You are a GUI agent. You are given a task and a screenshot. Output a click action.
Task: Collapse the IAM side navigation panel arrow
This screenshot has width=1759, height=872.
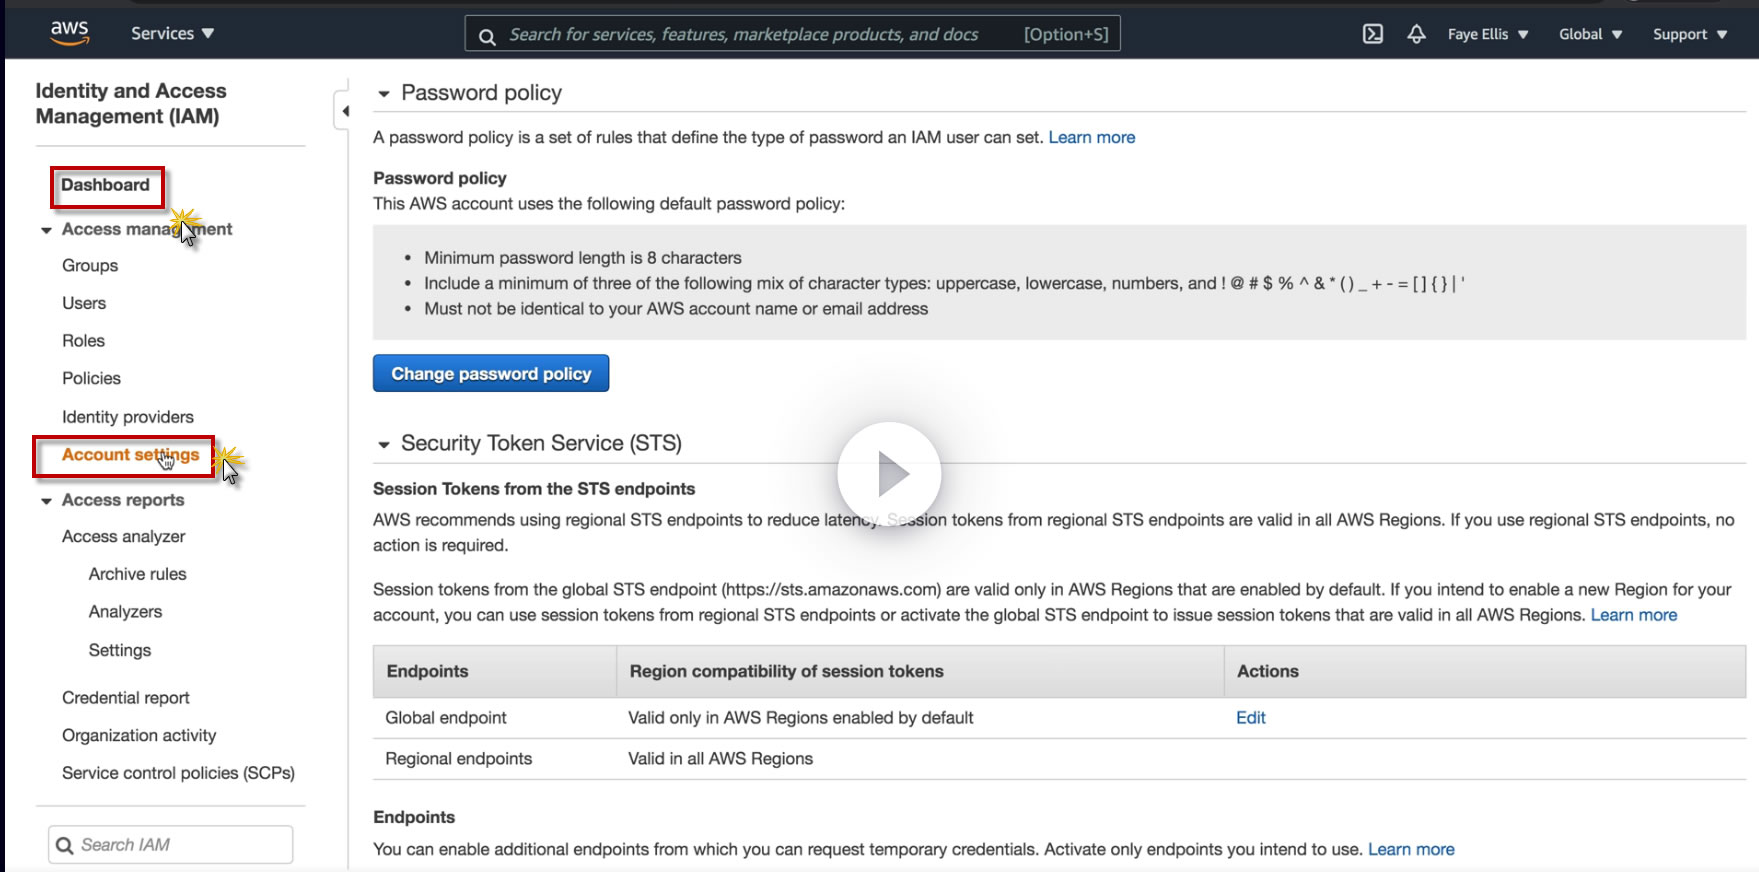344,111
